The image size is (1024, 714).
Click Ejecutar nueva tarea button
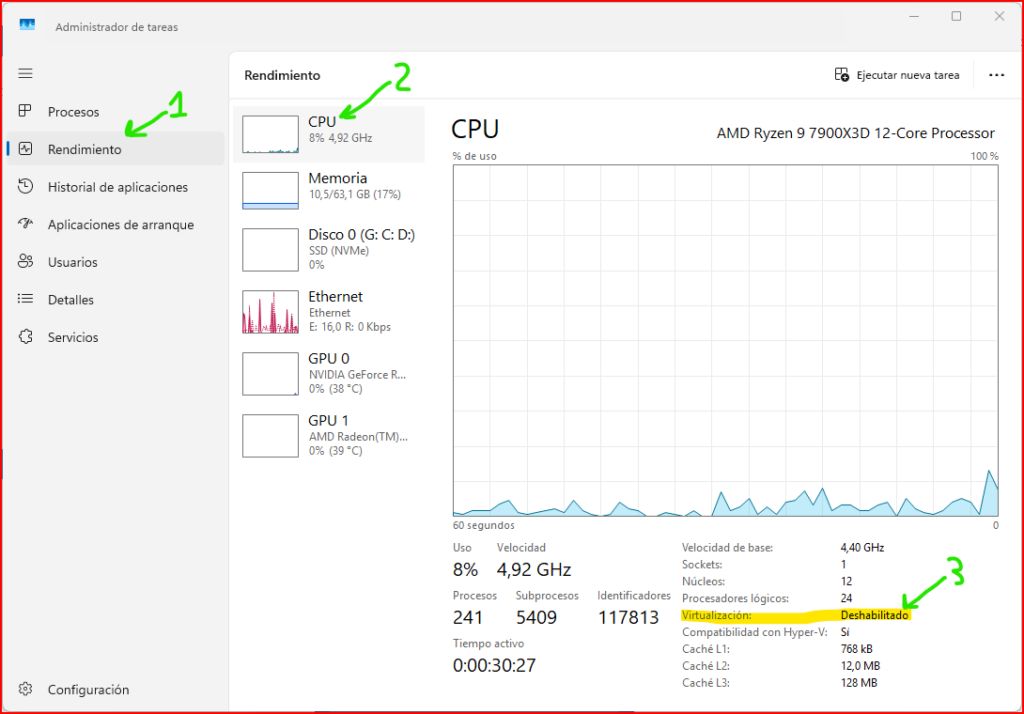click(x=897, y=75)
